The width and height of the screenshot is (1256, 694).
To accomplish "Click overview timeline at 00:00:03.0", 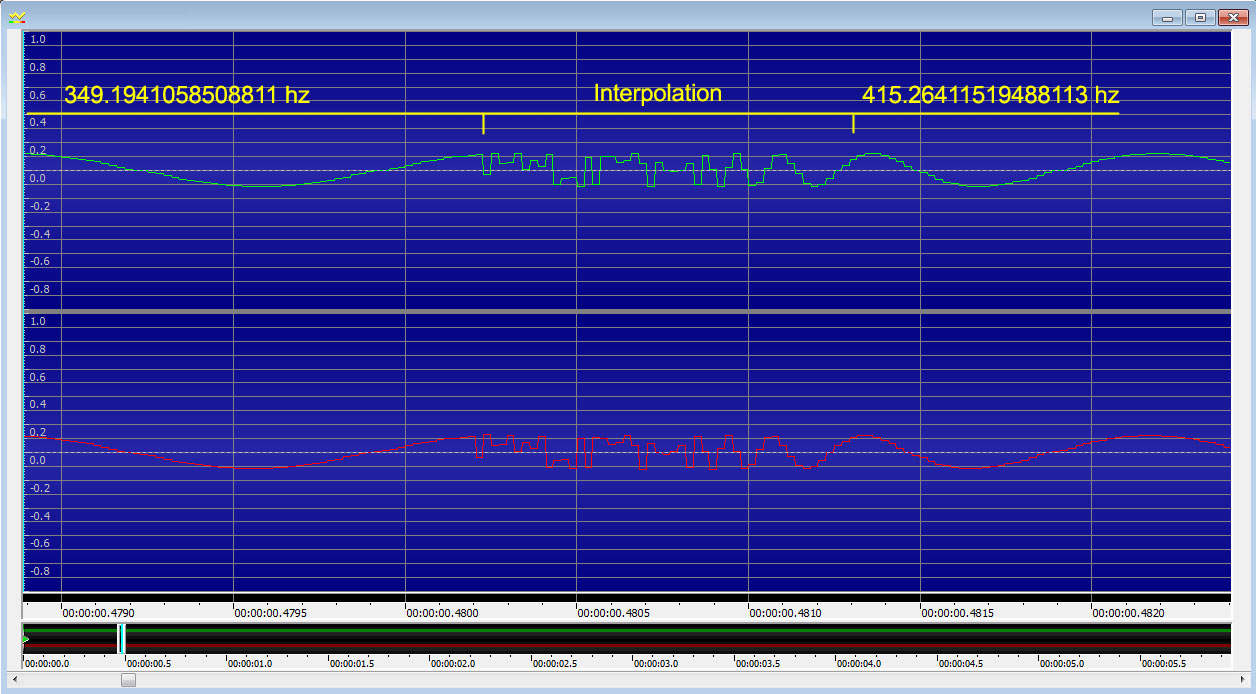I will (x=662, y=663).
